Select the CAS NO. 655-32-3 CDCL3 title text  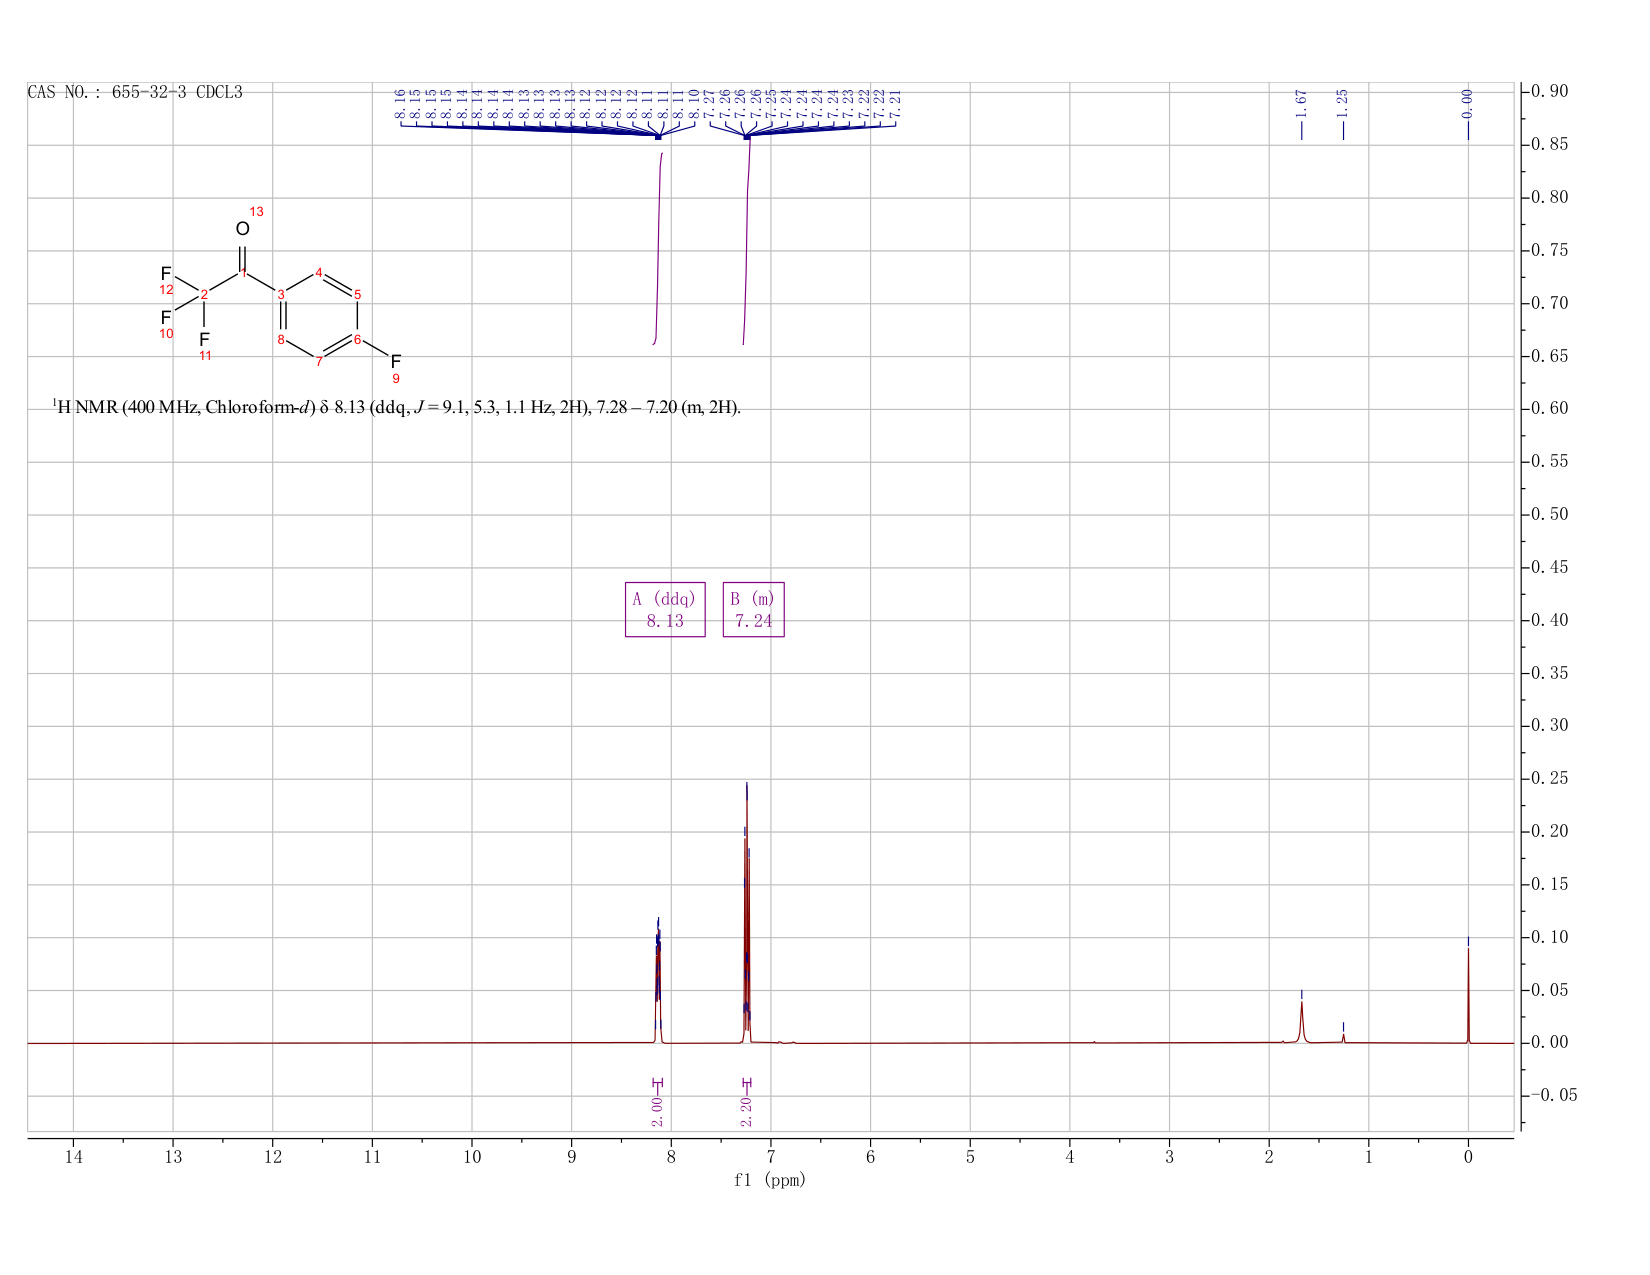[x=135, y=92]
